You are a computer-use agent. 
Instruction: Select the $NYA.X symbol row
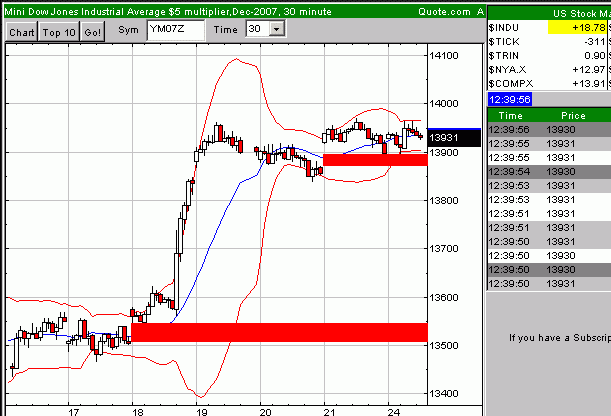pos(512,69)
